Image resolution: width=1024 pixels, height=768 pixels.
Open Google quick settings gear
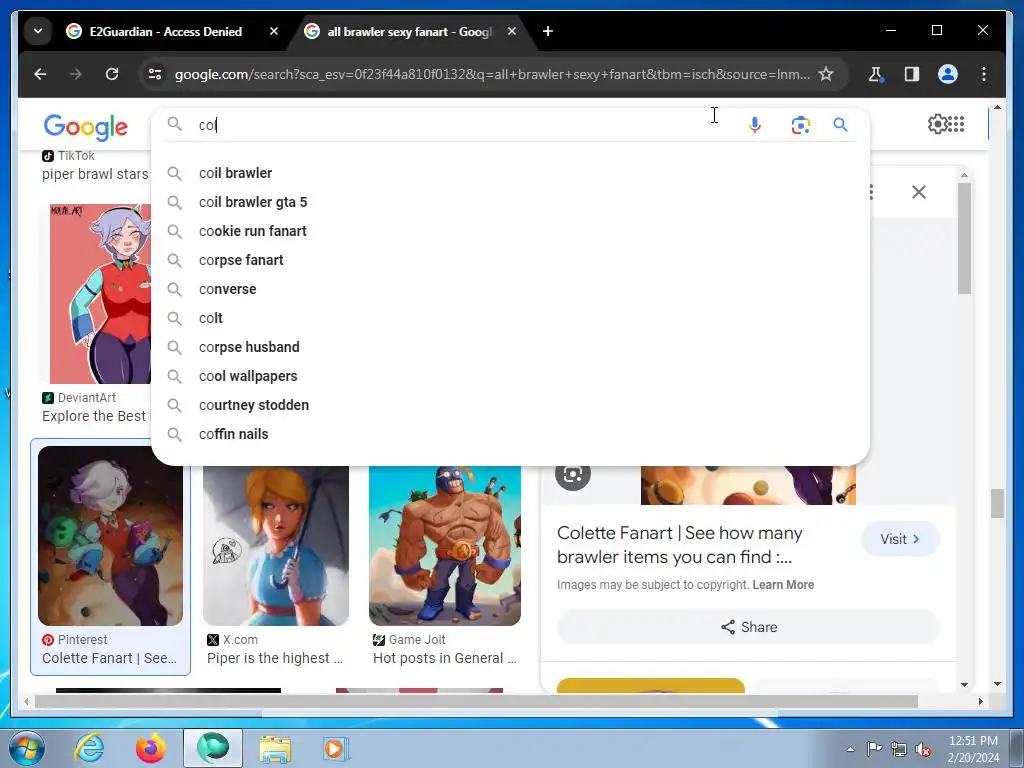tap(937, 124)
